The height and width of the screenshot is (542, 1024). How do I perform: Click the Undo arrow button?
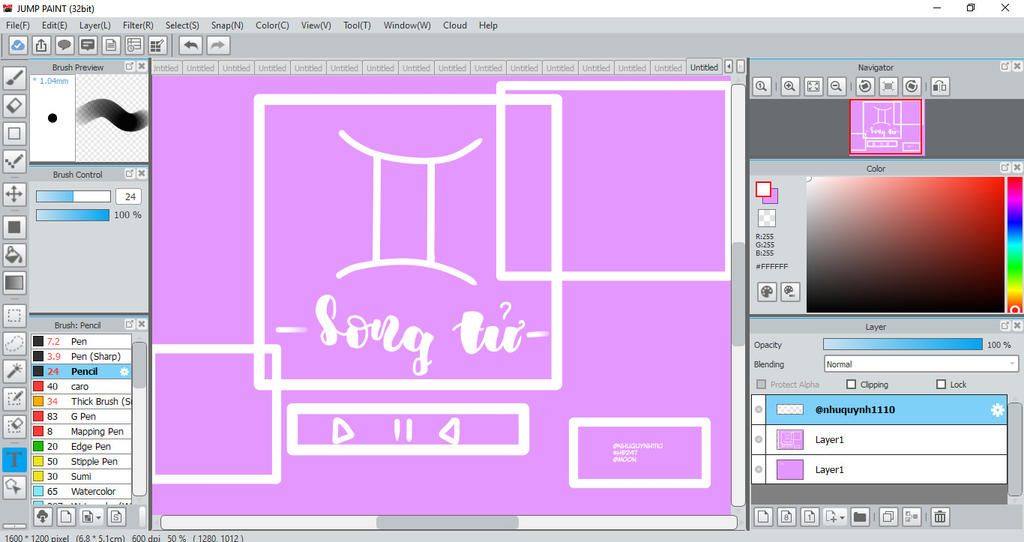[191, 45]
